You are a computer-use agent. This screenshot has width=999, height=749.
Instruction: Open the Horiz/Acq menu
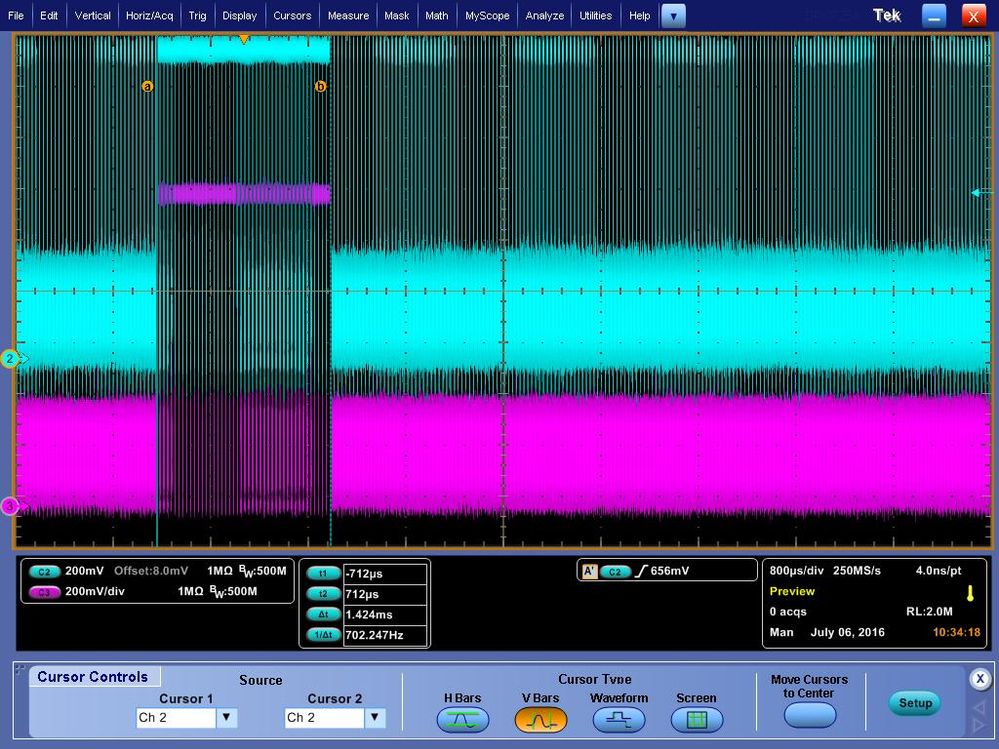pos(147,15)
